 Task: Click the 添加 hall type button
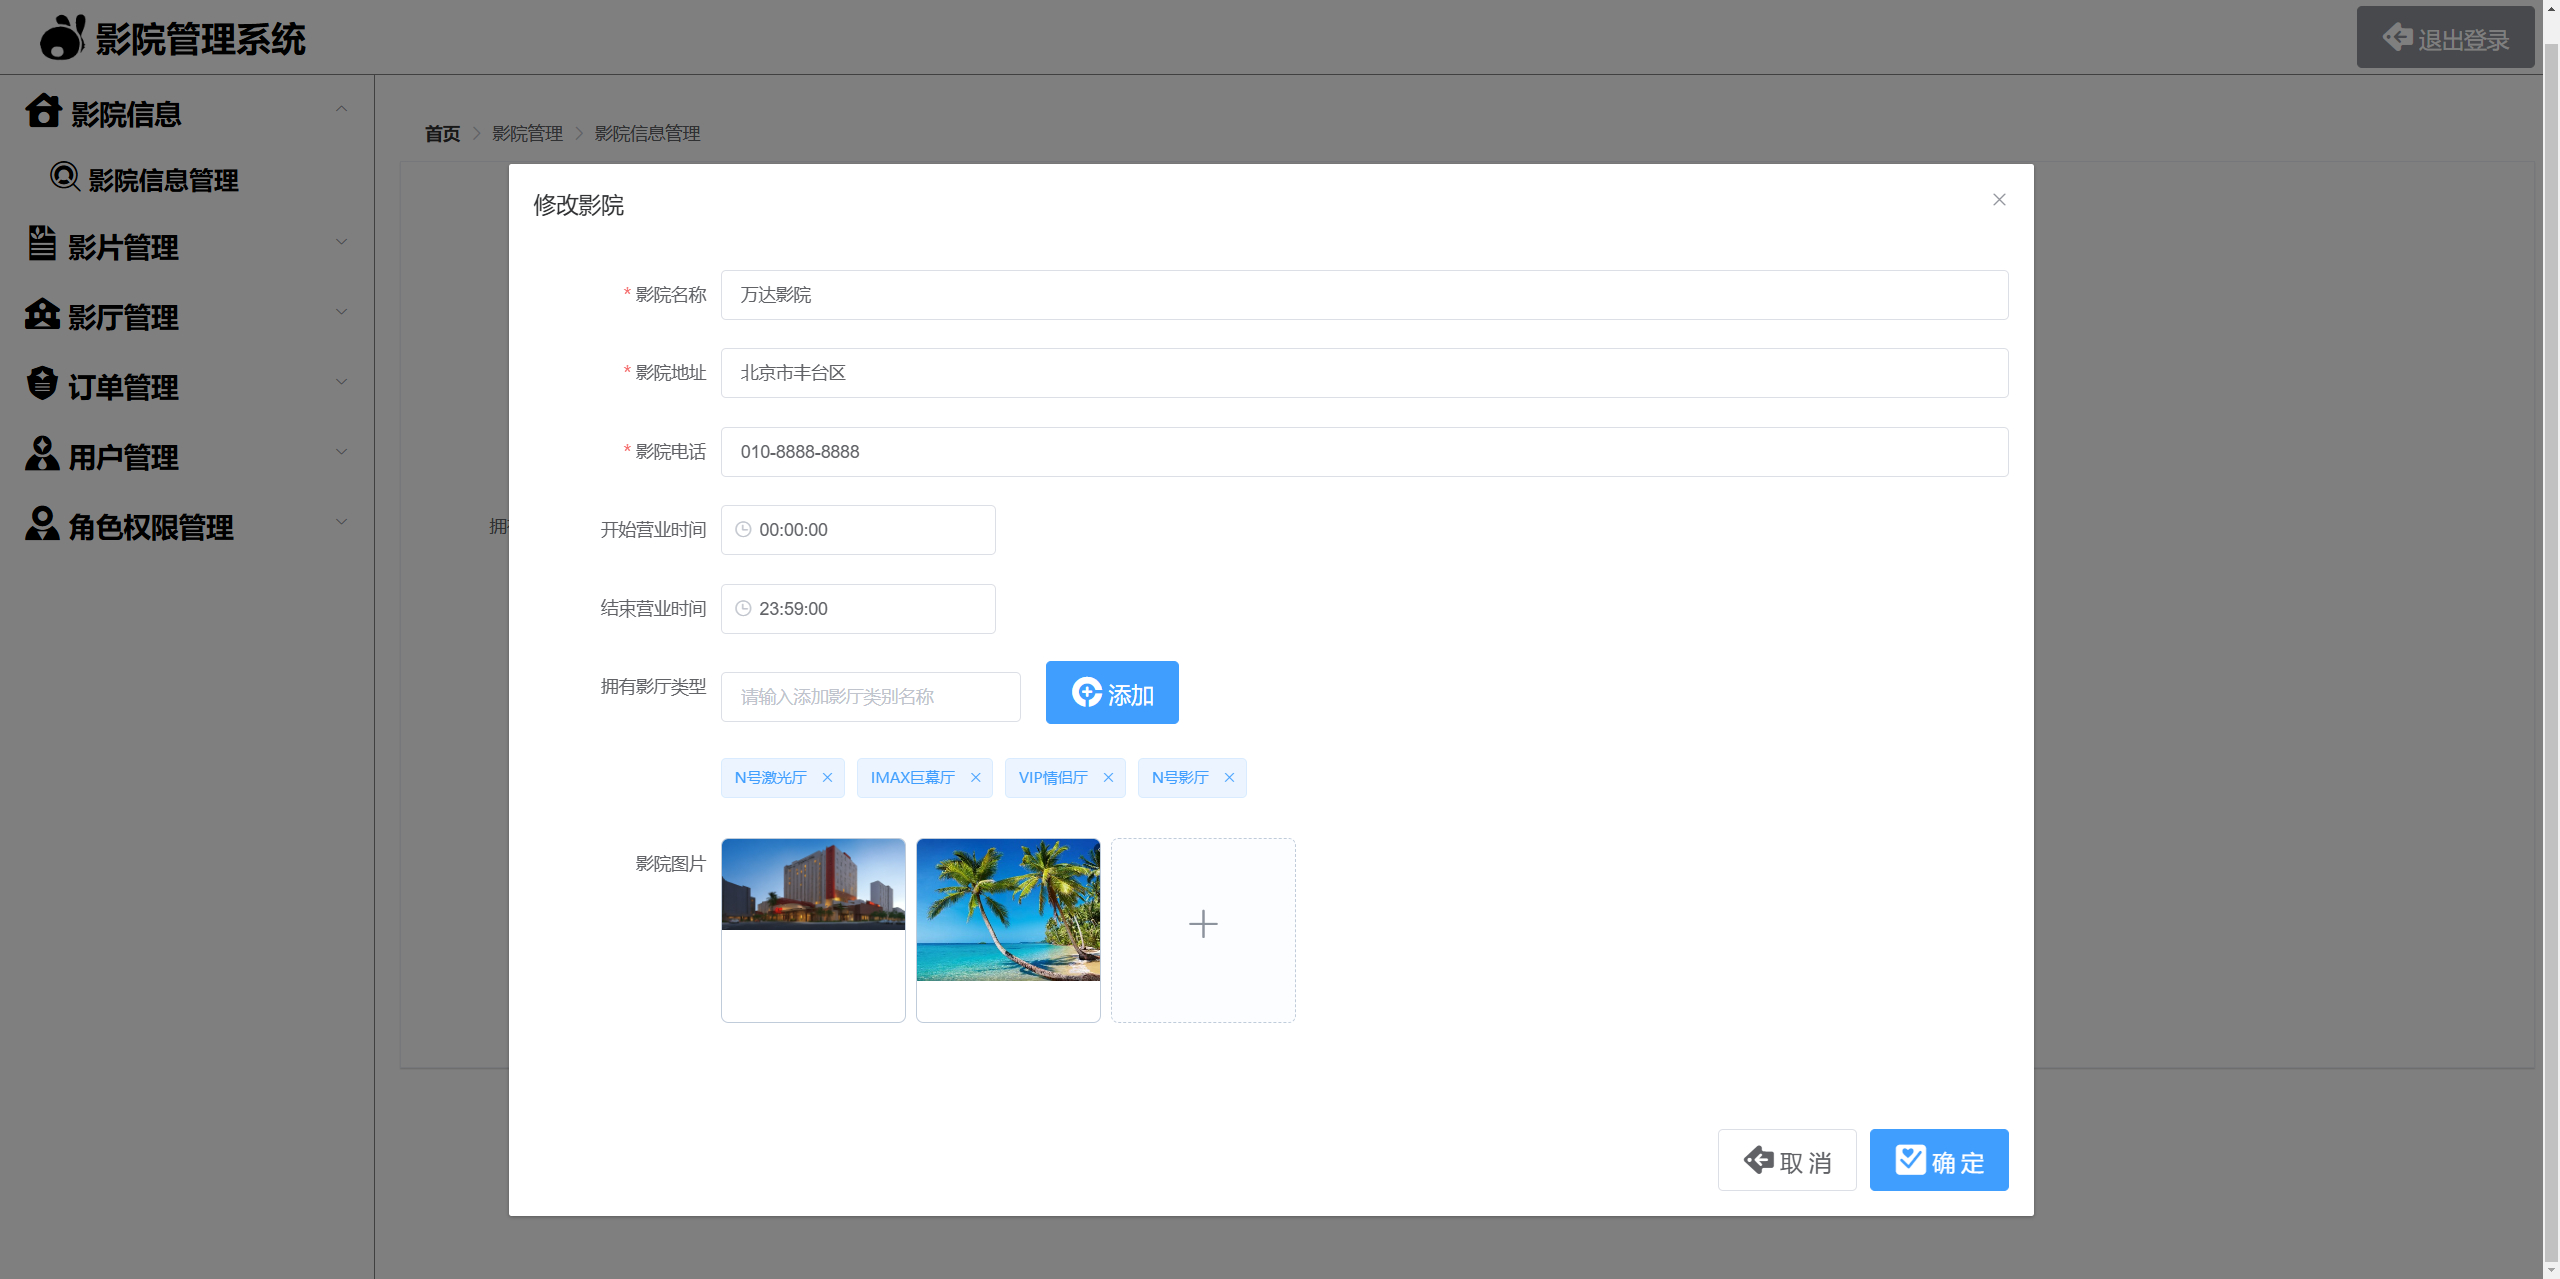point(1112,692)
